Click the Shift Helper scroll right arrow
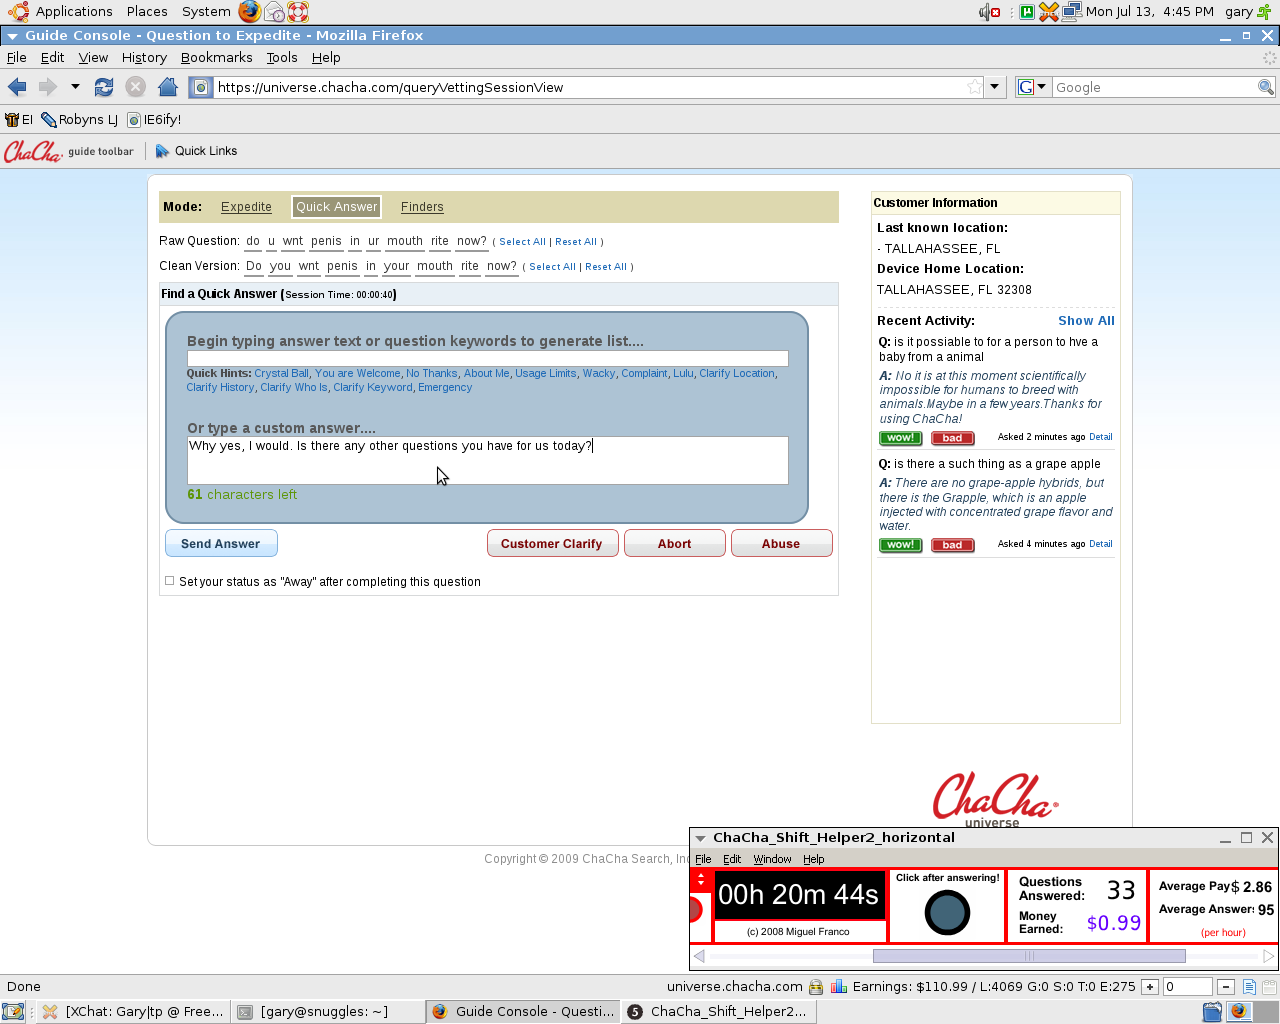This screenshot has width=1280, height=1024. coord(1268,956)
